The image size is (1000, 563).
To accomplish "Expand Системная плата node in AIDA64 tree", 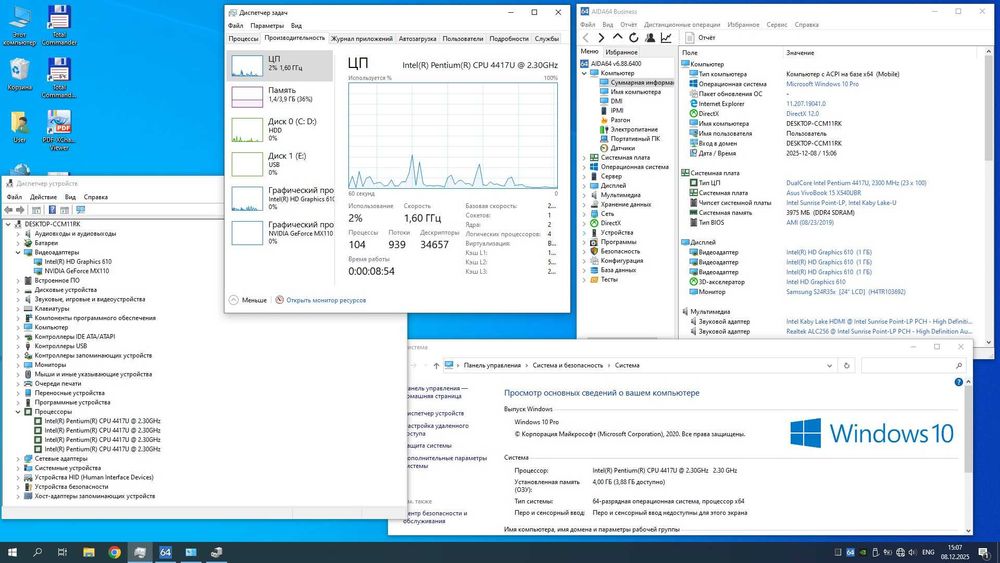I will (584, 157).
